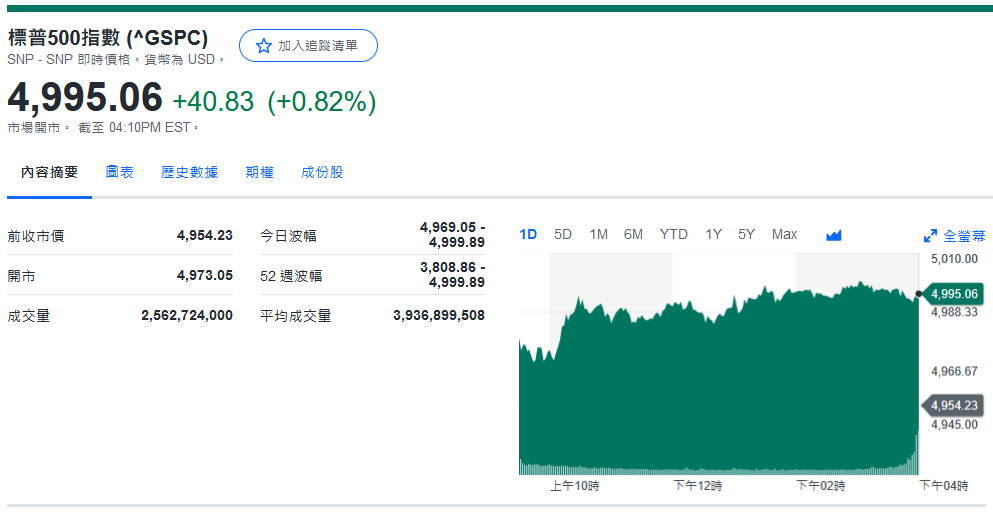
Task: Select the 內容摘要 tab
Action: [x=49, y=172]
